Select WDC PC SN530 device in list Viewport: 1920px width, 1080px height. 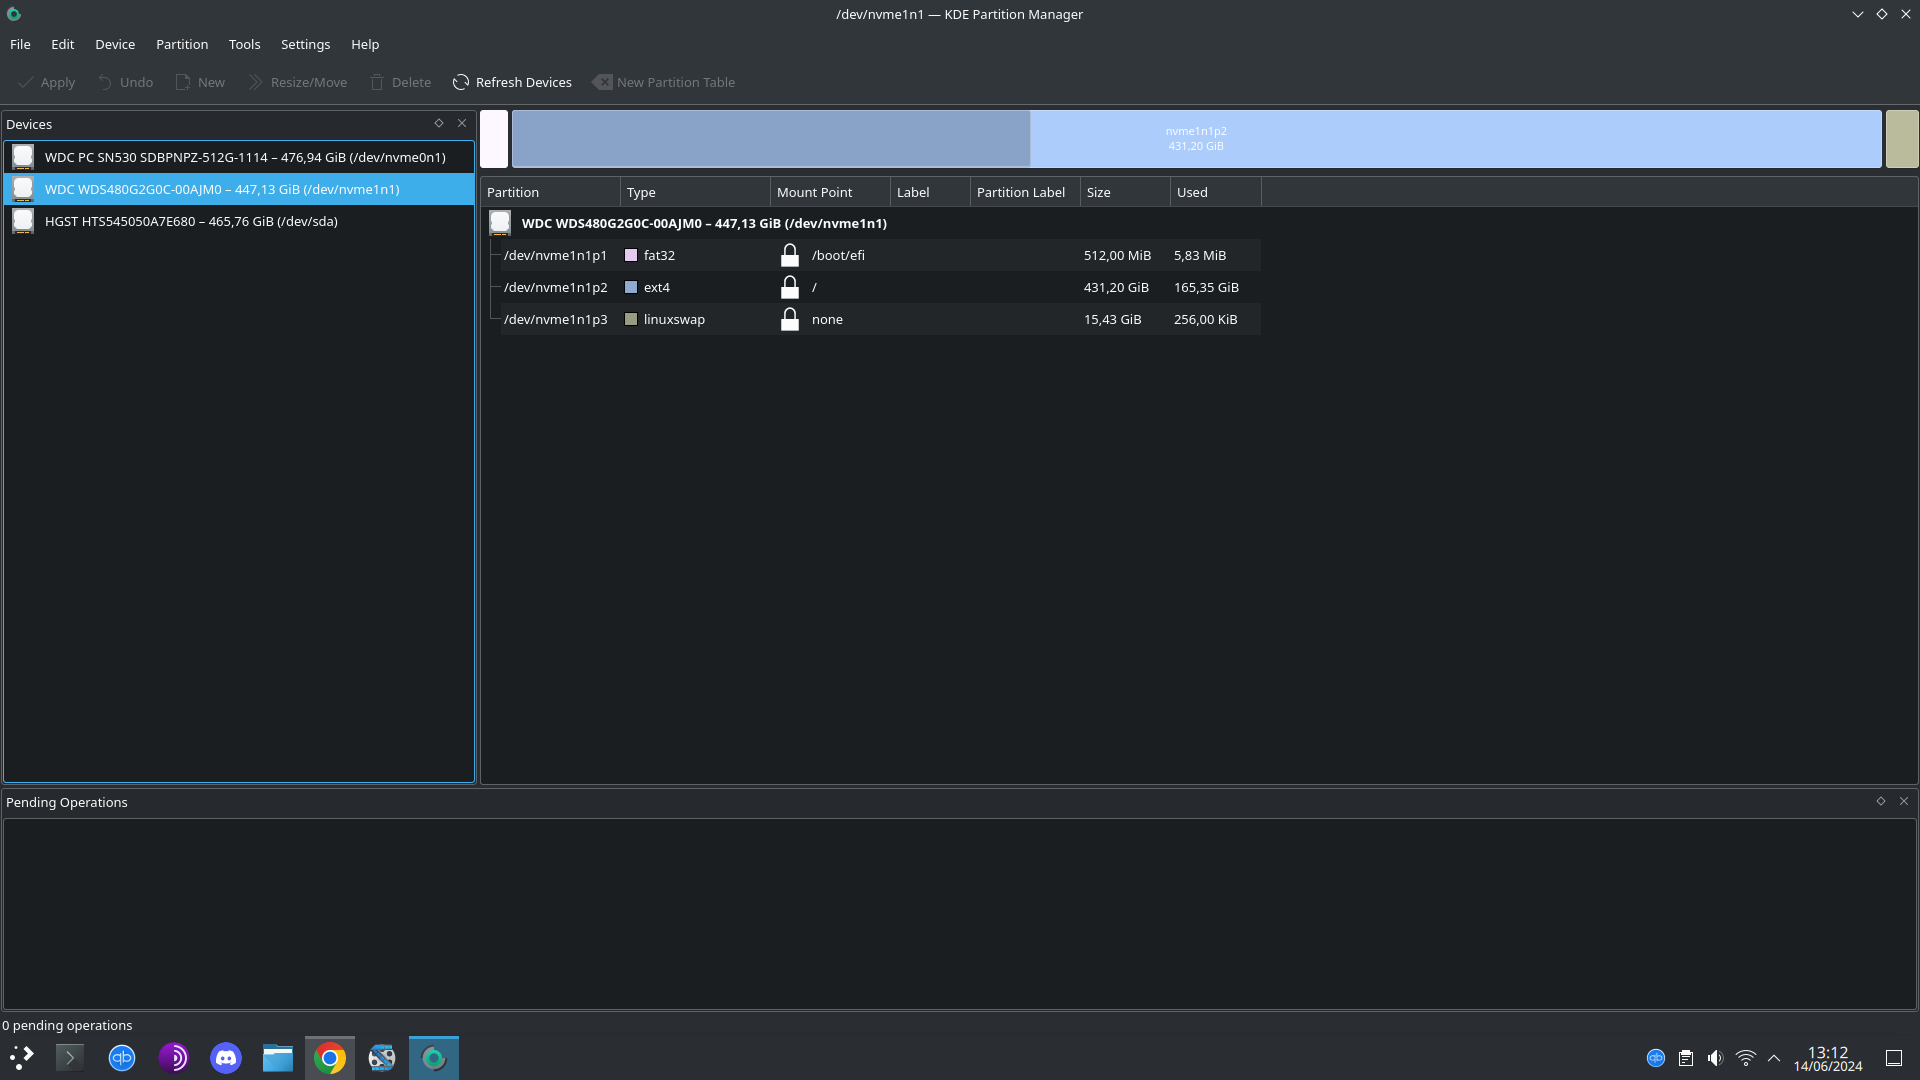click(x=244, y=157)
